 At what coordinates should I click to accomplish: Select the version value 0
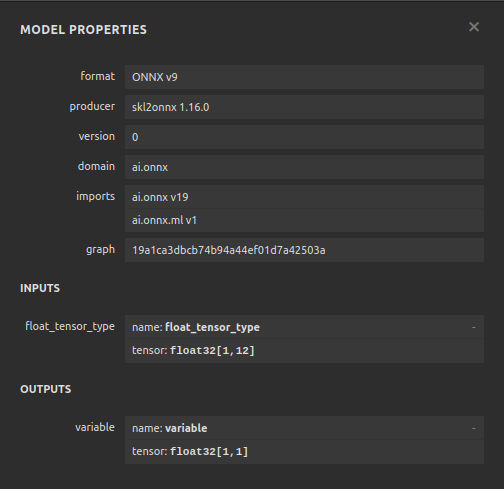(x=304, y=137)
